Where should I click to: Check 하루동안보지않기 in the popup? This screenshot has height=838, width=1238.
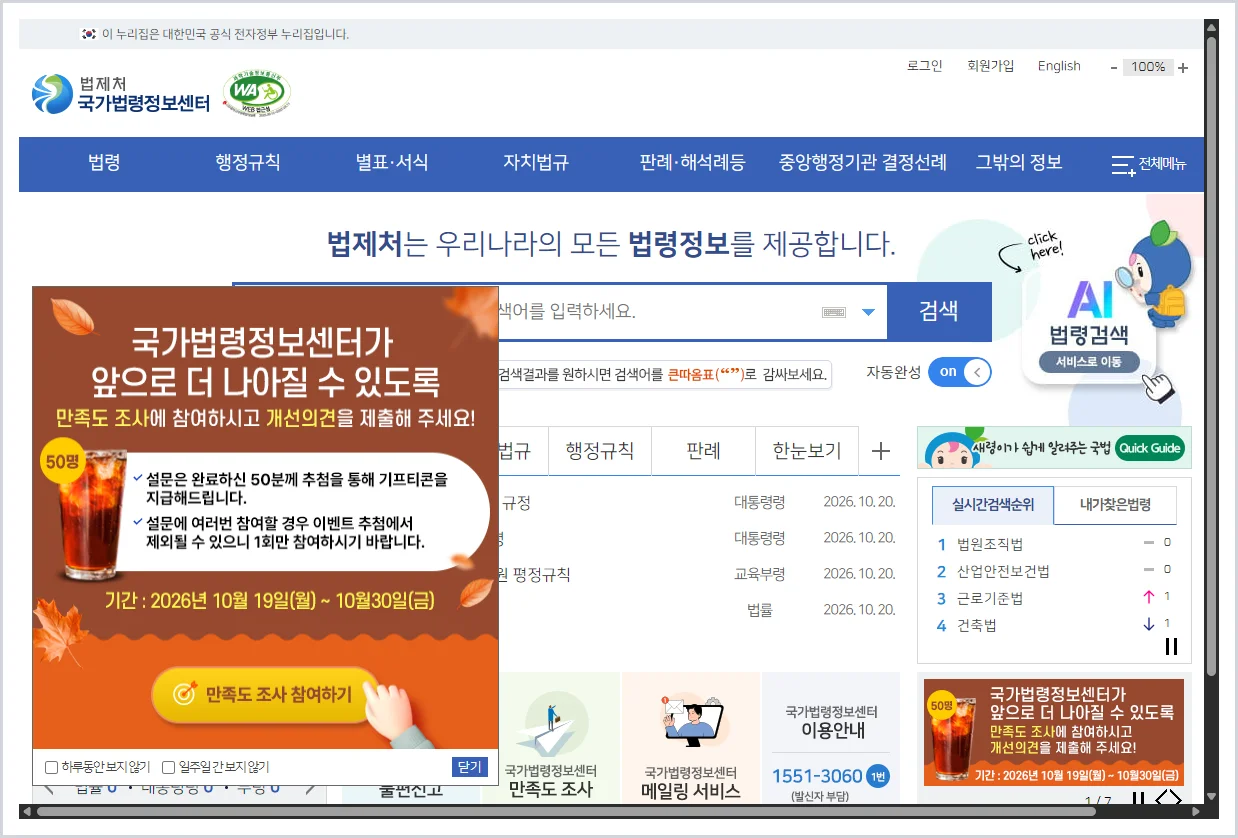[x=51, y=768]
